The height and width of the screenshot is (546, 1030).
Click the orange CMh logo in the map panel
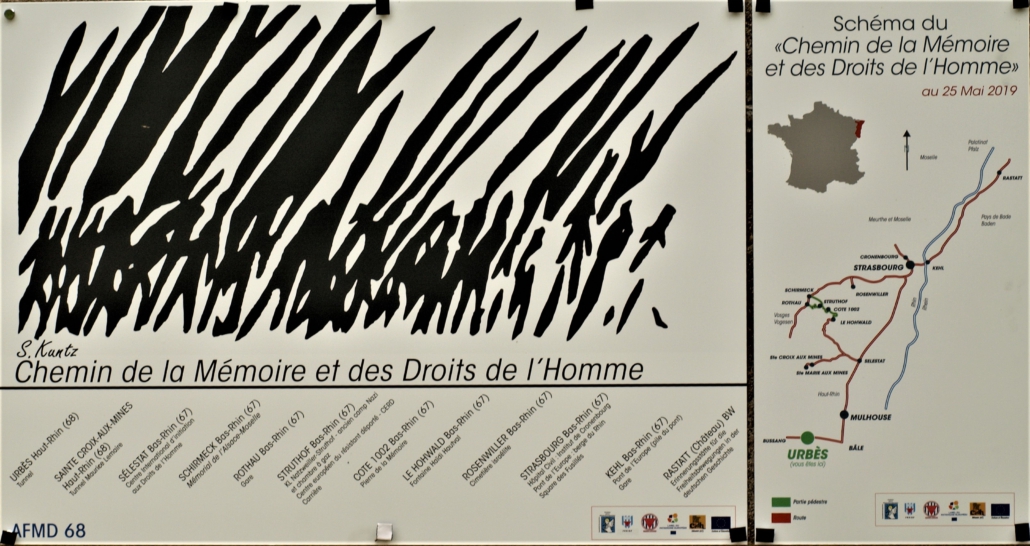977,509
